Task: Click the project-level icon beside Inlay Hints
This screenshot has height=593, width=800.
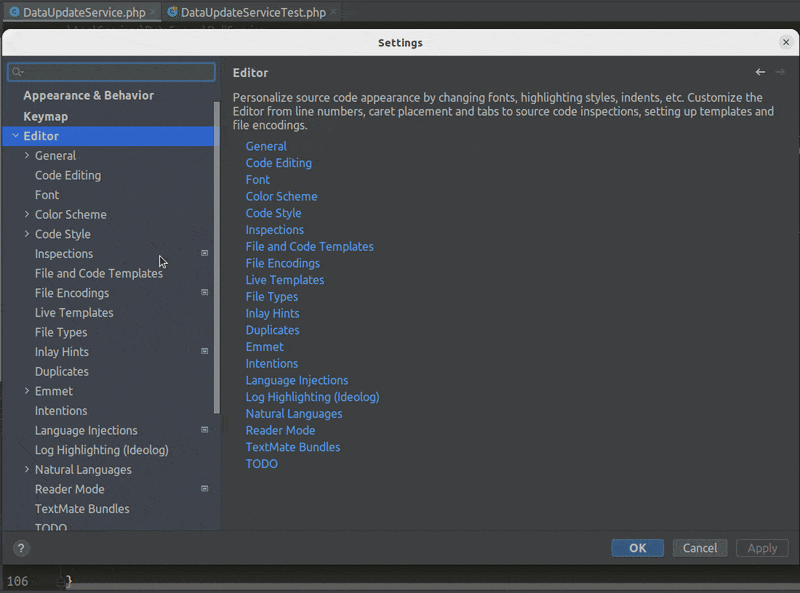Action: [x=205, y=351]
